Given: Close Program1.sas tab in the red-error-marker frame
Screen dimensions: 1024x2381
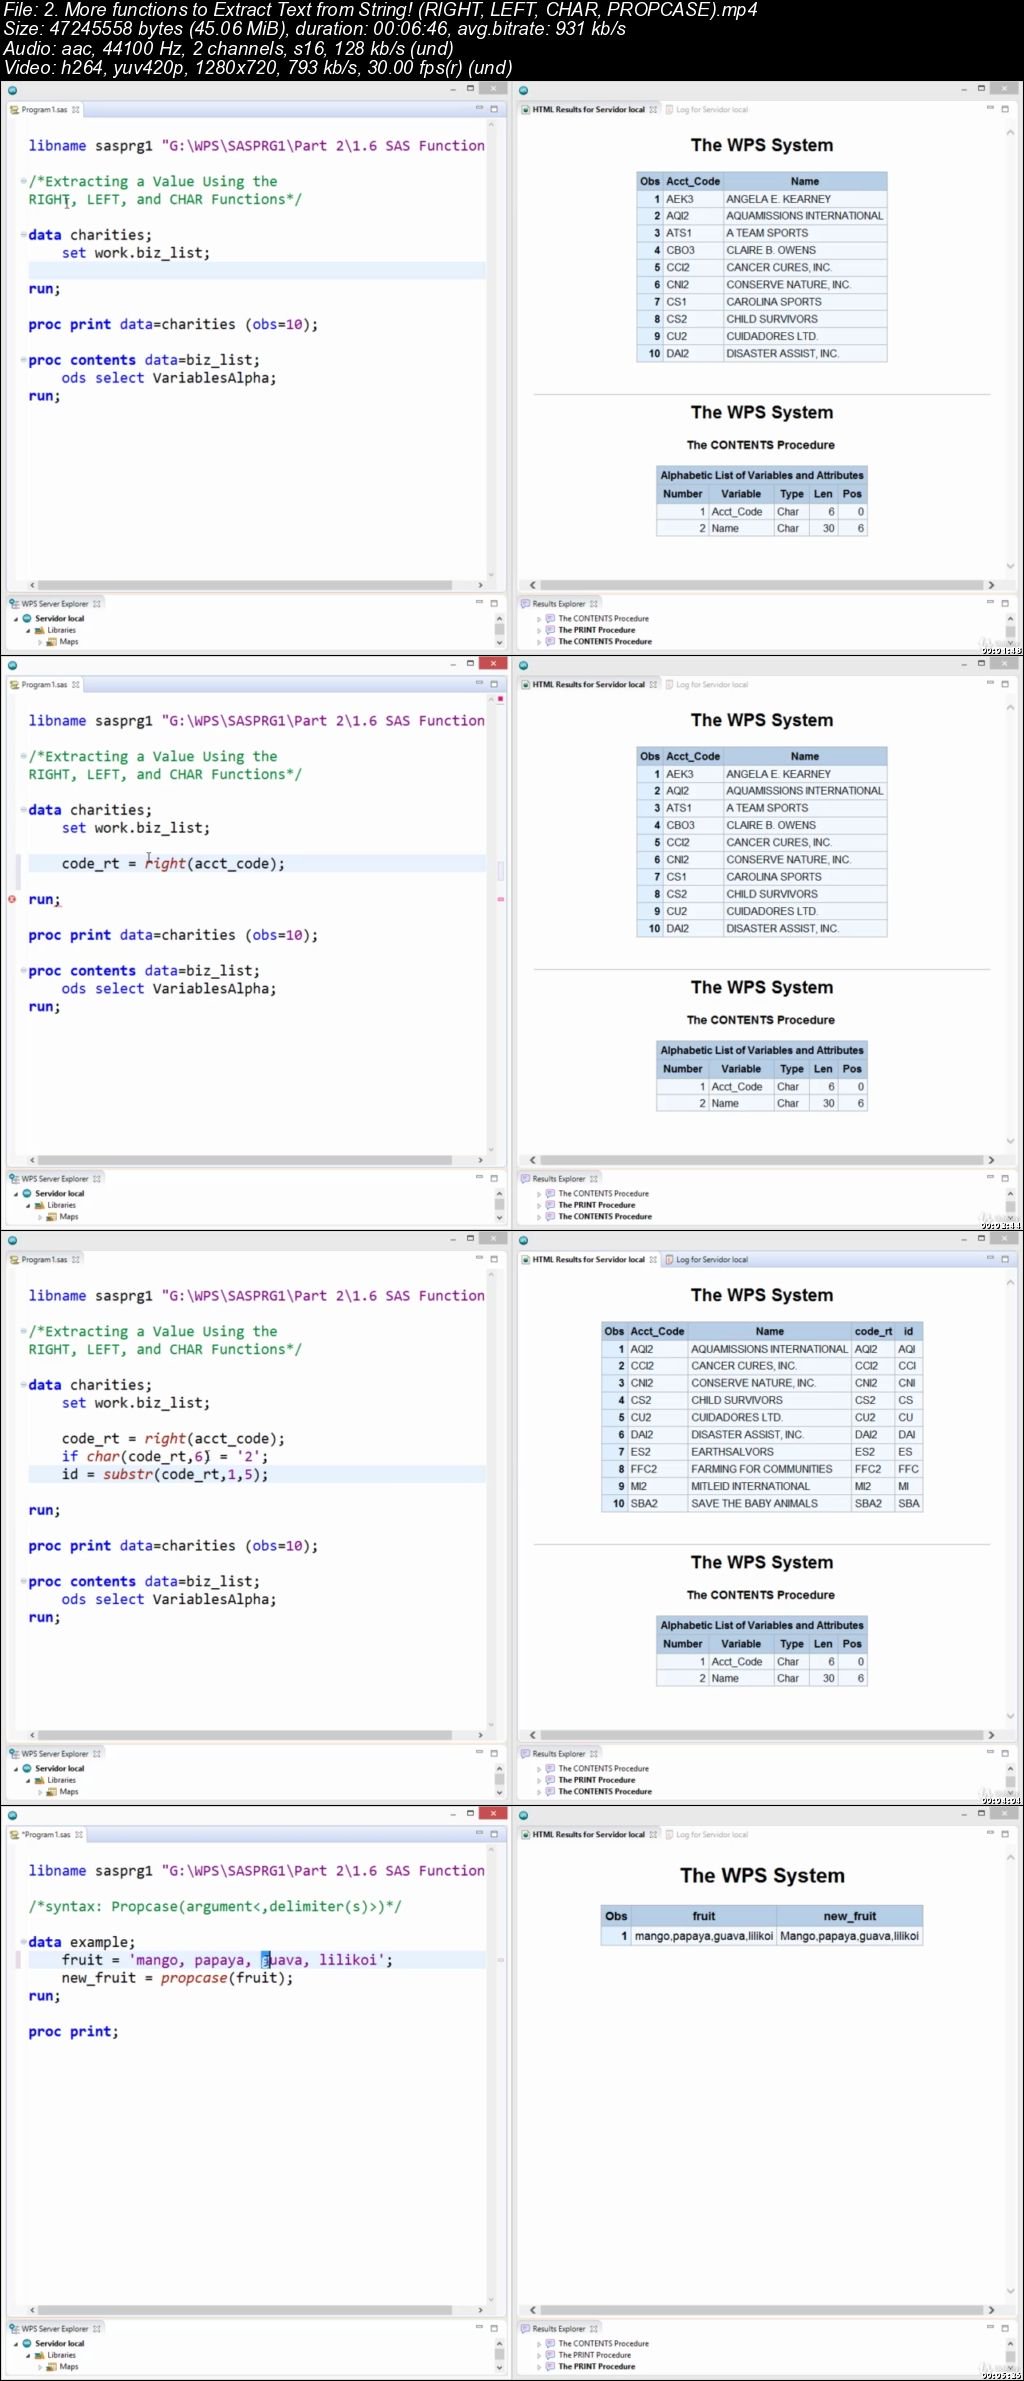Looking at the screenshot, I should [x=75, y=684].
